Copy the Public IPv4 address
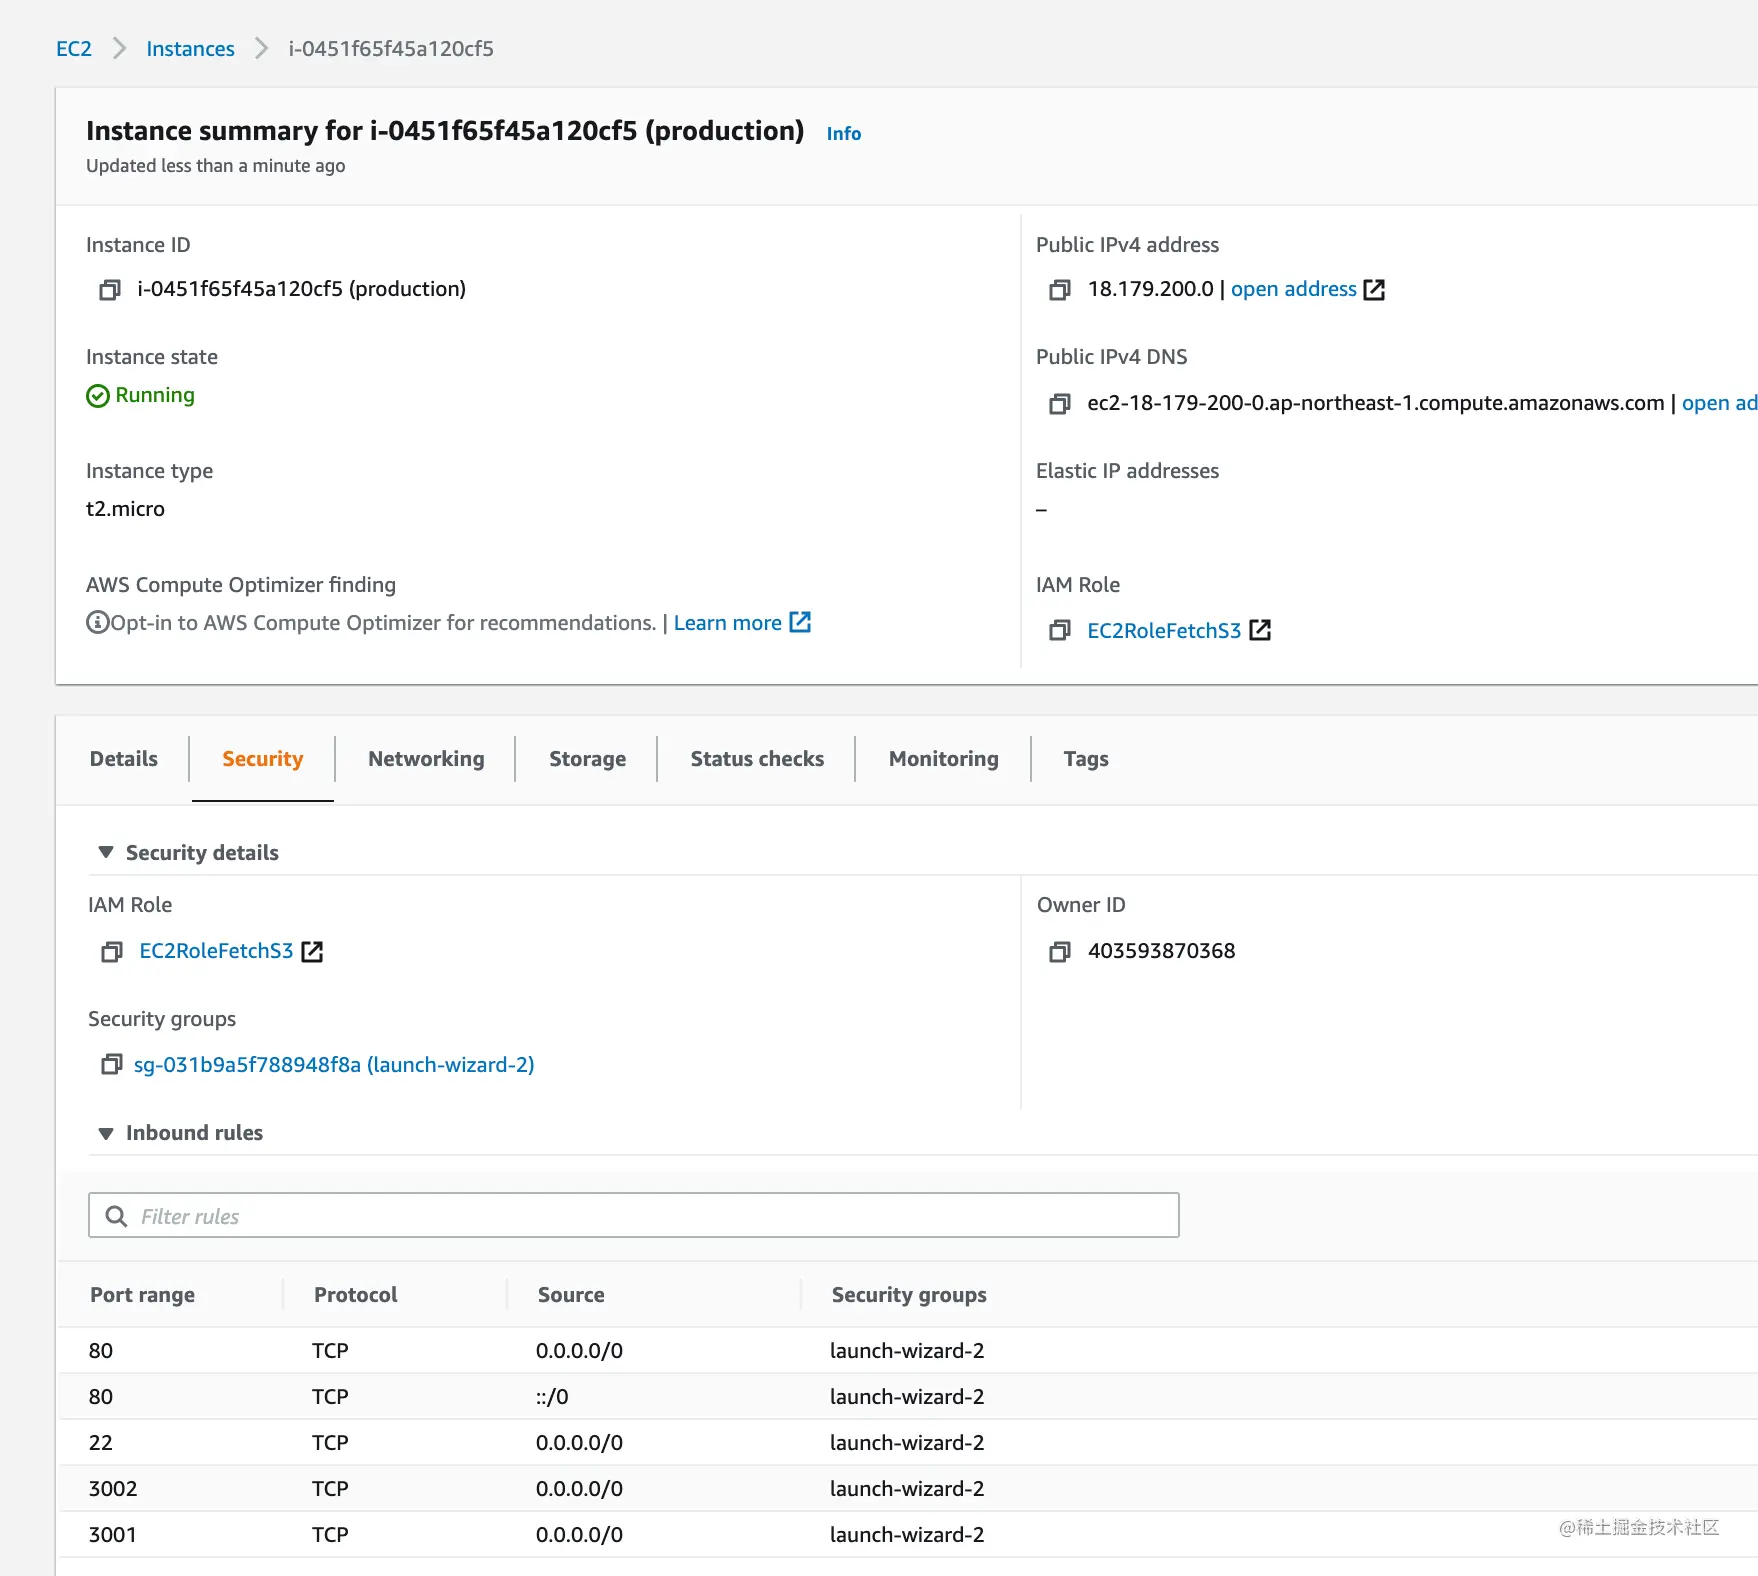The height and width of the screenshot is (1576, 1758). (x=1059, y=290)
